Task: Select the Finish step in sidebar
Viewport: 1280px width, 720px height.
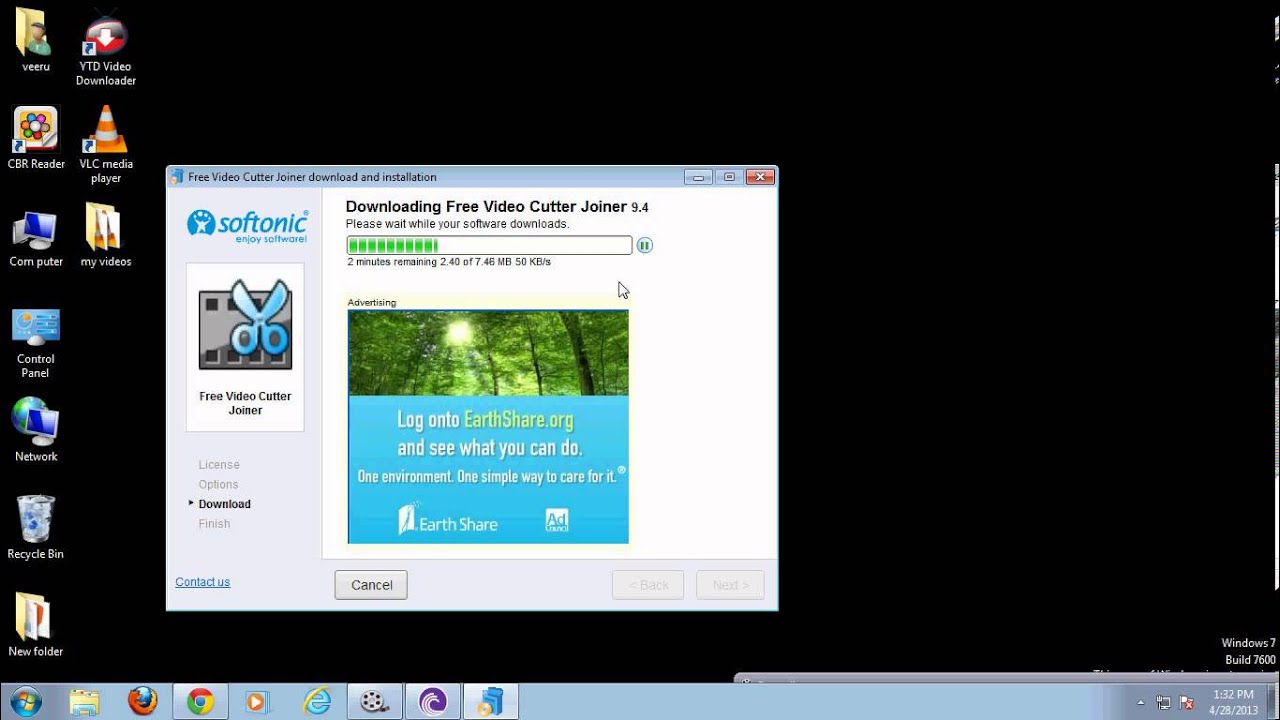Action: click(214, 524)
